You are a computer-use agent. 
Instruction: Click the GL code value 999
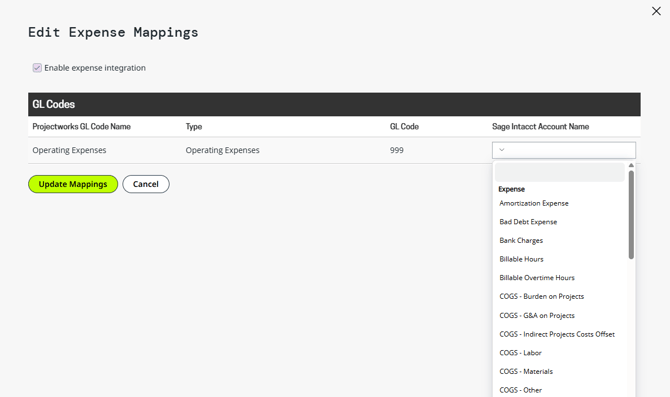(x=397, y=150)
